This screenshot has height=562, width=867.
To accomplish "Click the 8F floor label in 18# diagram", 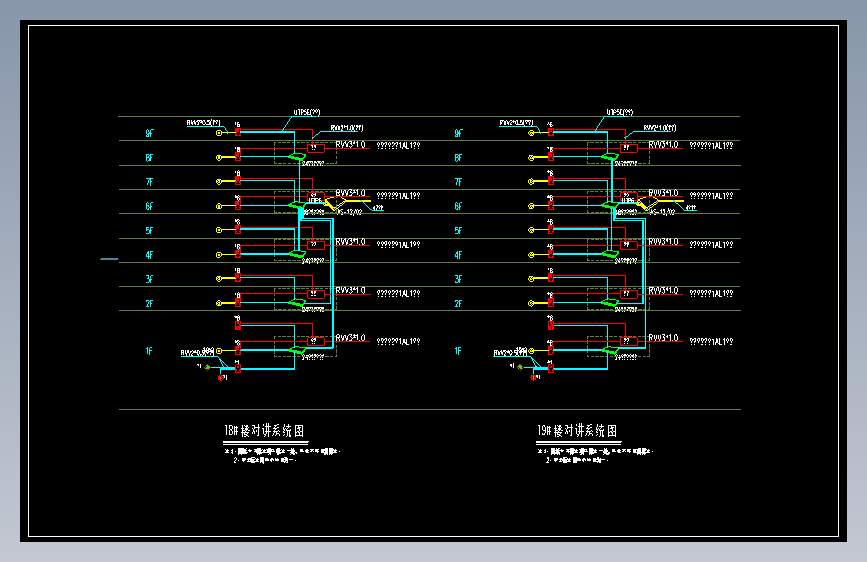I will (x=149, y=158).
